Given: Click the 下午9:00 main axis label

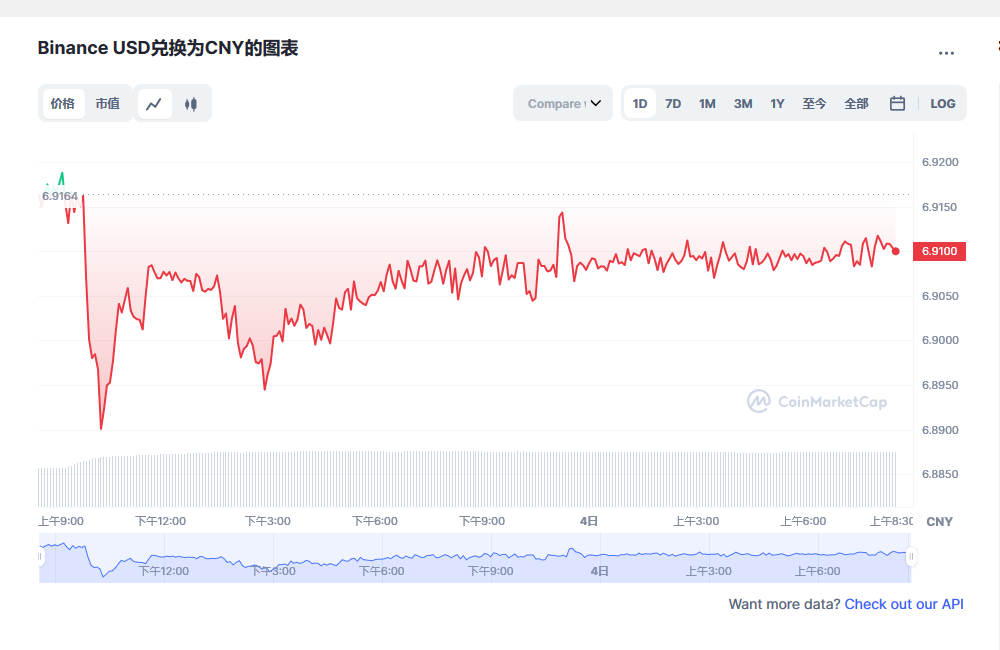Looking at the screenshot, I should (x=482, y=521).
